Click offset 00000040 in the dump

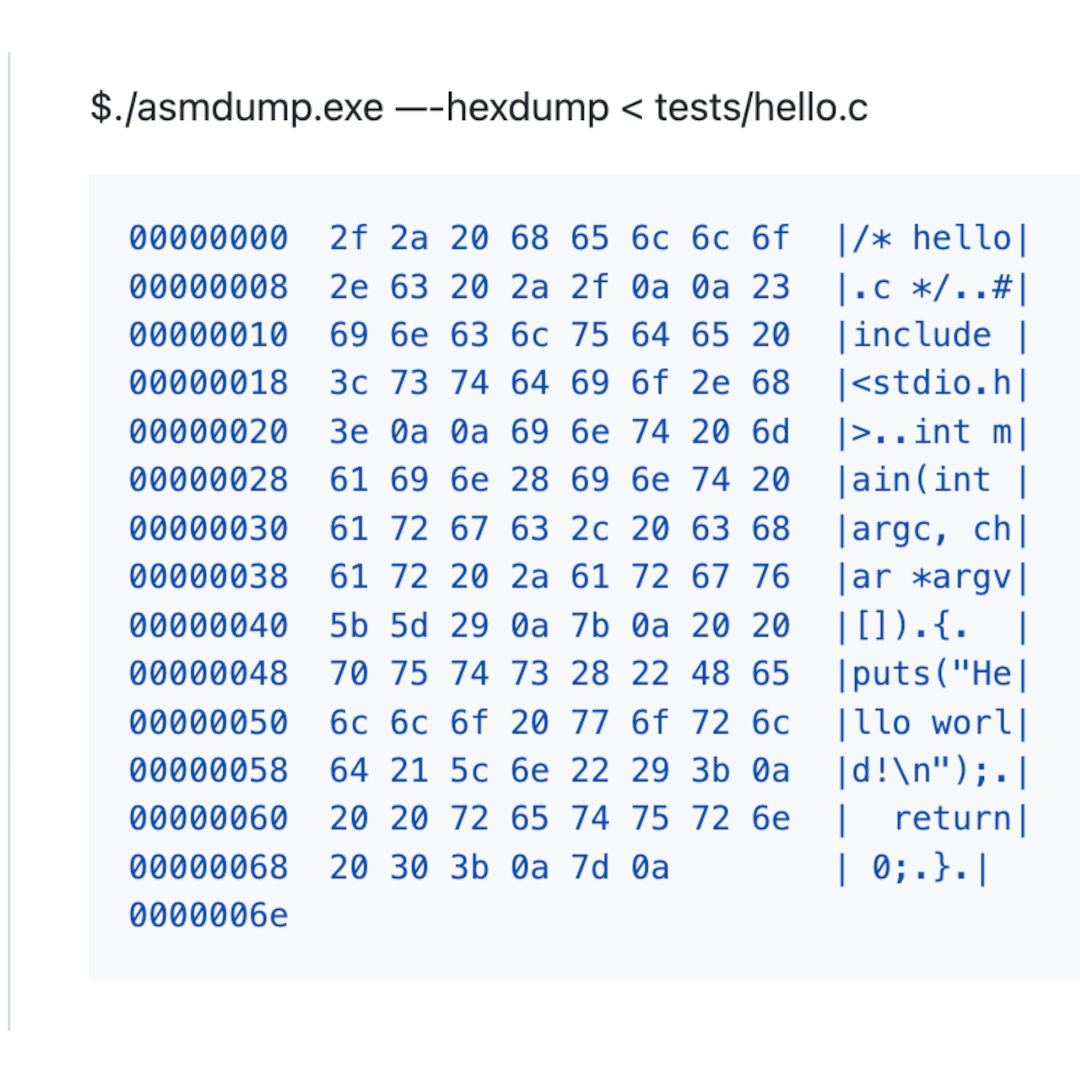[209, 626]
